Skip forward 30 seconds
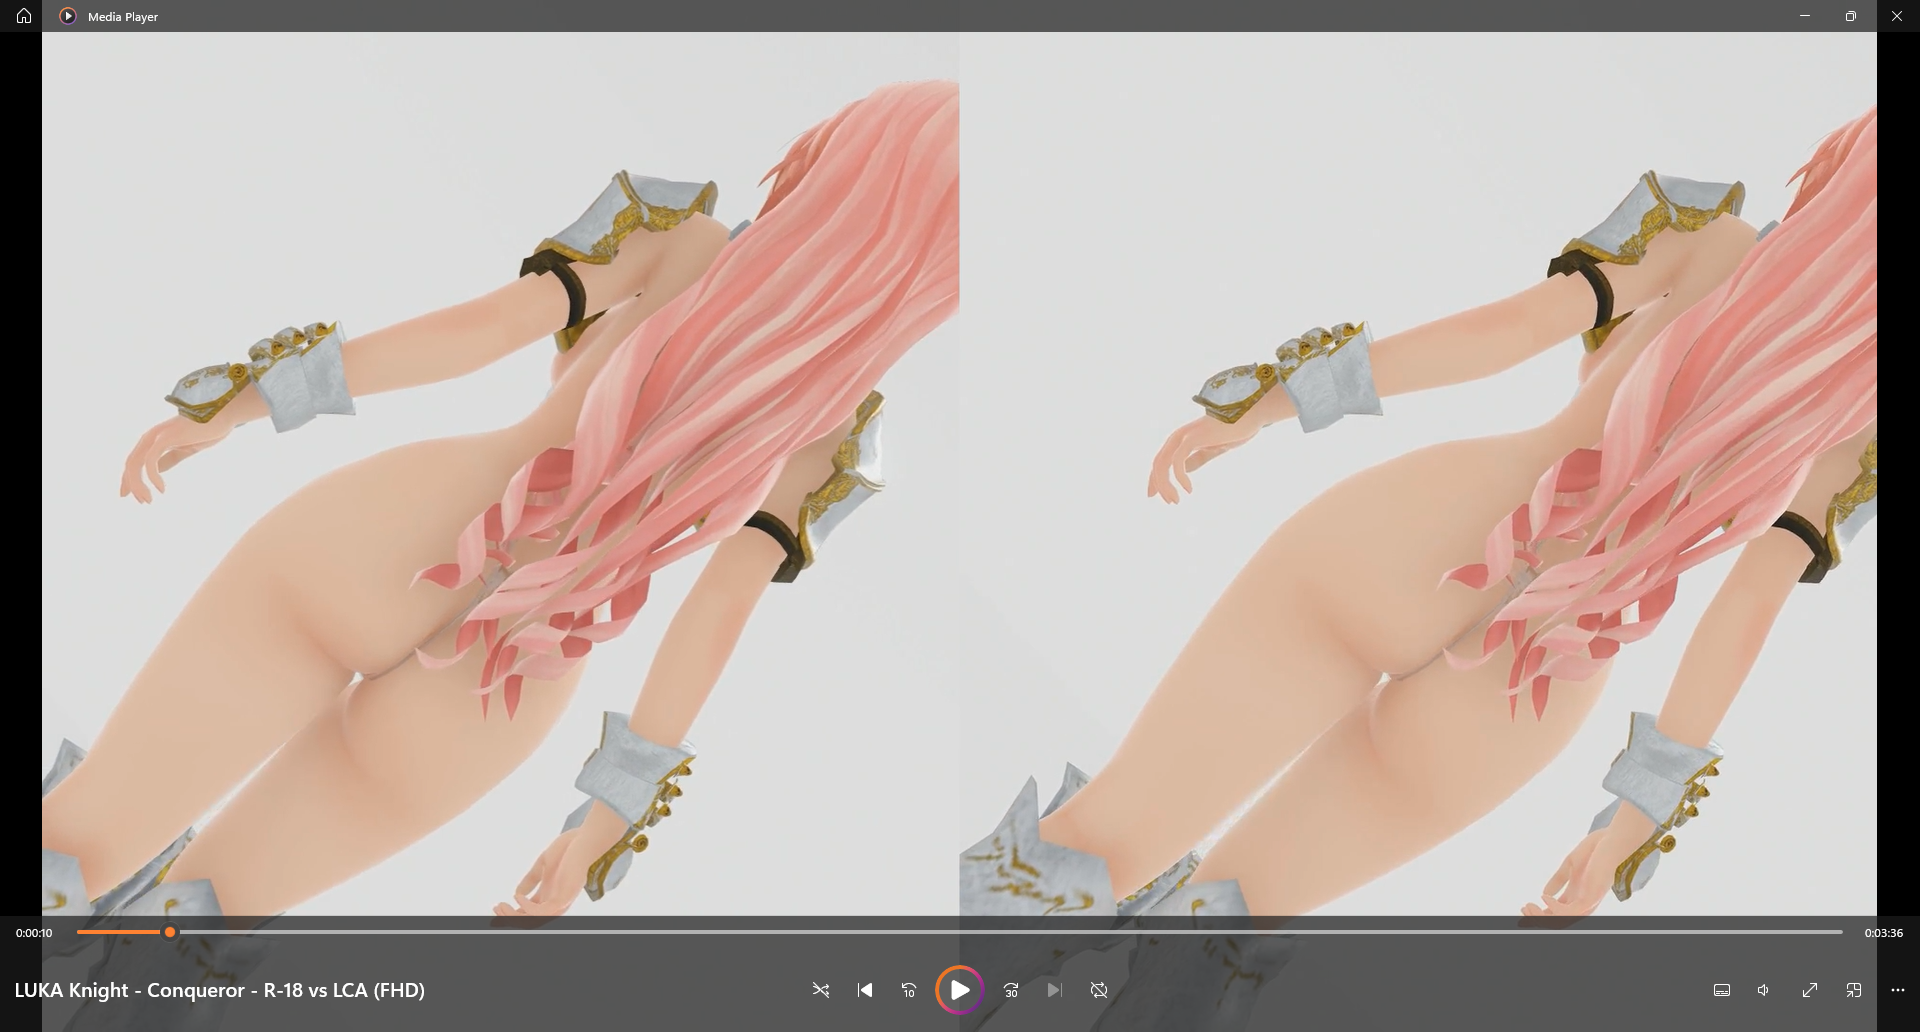The image size is (1920, 1032). pos(1011,990)
